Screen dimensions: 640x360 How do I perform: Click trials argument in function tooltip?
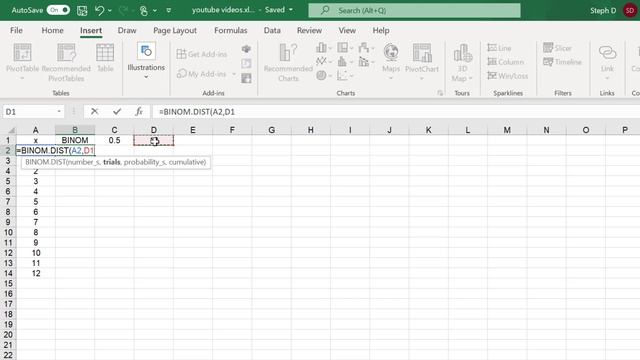coord(111,162)
